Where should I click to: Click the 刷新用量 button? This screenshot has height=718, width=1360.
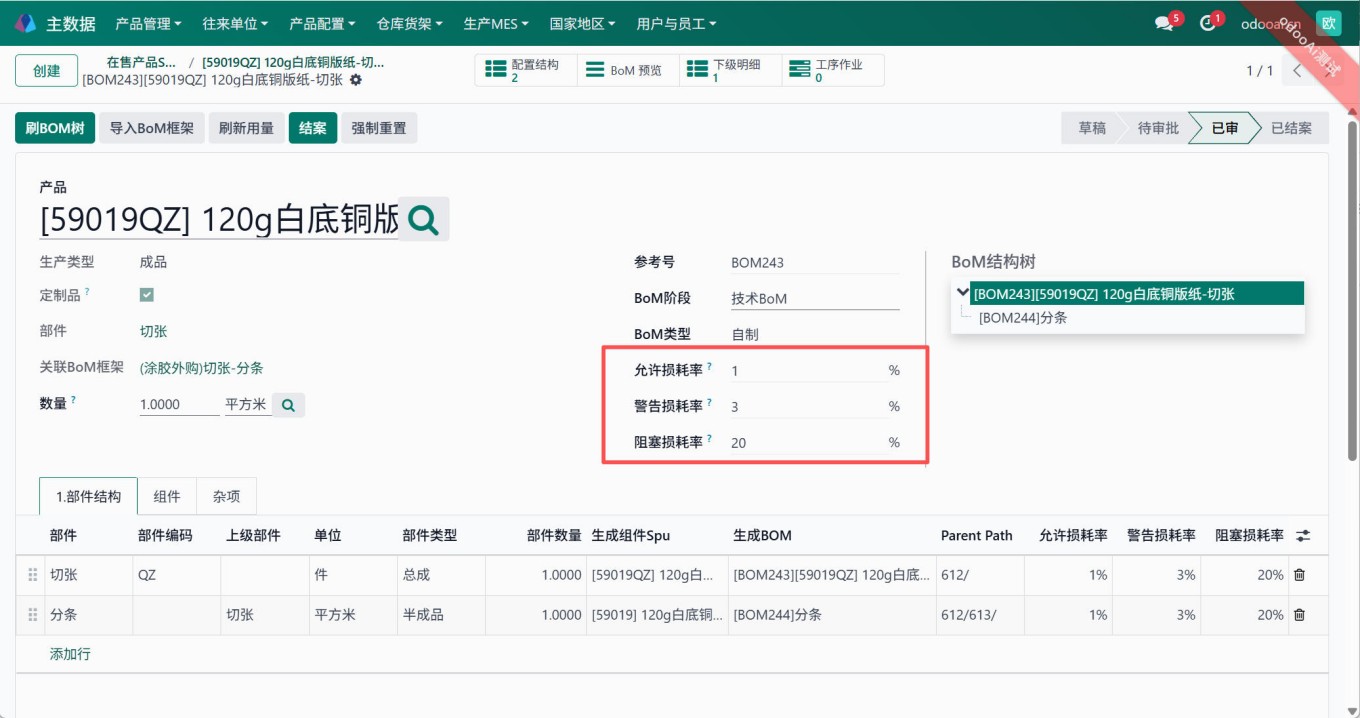pos(246,128)
